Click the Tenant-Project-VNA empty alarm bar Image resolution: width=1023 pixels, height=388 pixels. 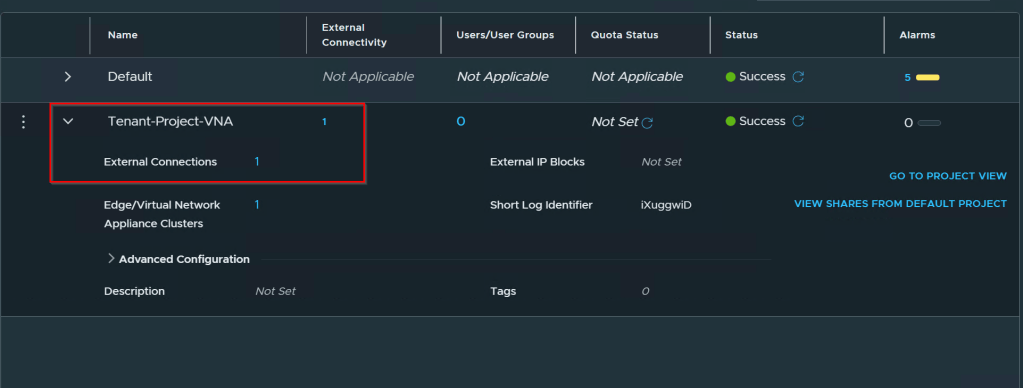[929, 123]
